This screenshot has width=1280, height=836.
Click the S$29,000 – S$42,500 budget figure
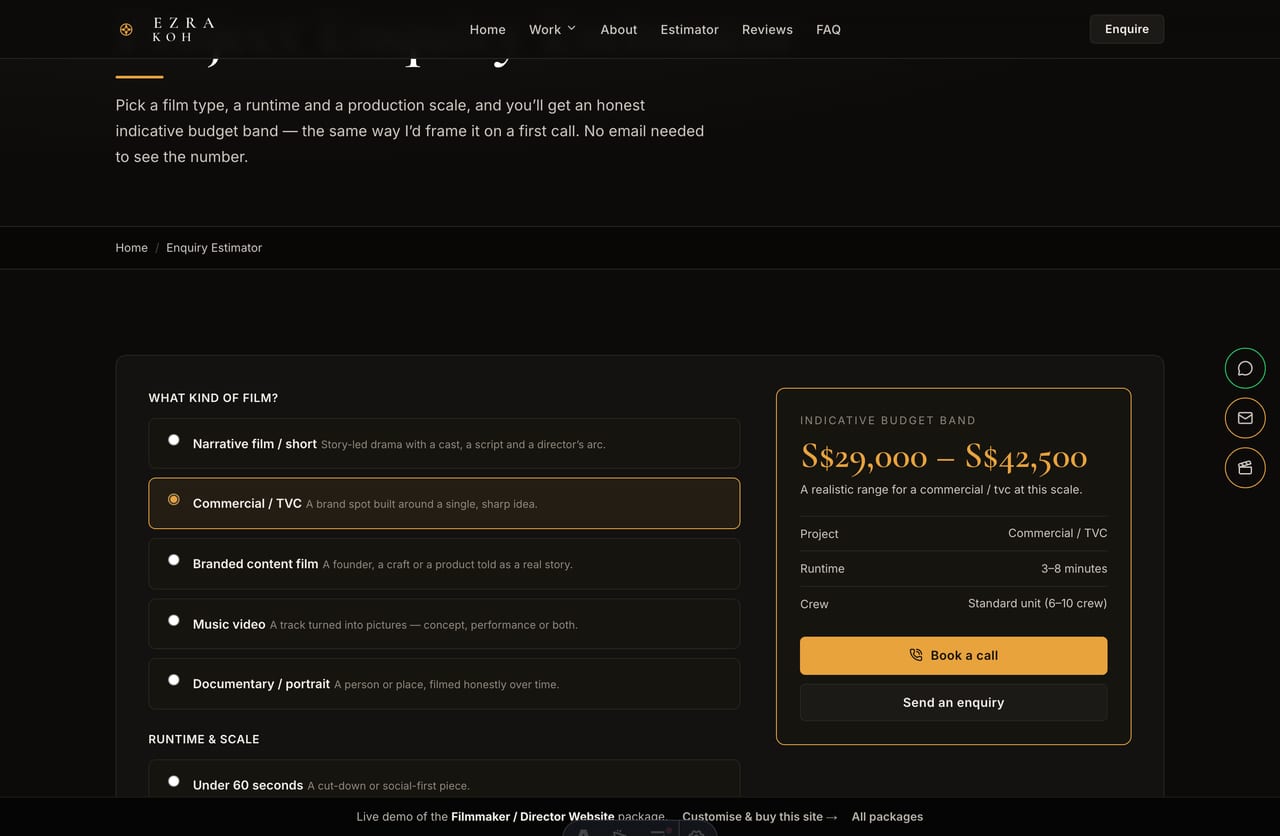[943, 457]
